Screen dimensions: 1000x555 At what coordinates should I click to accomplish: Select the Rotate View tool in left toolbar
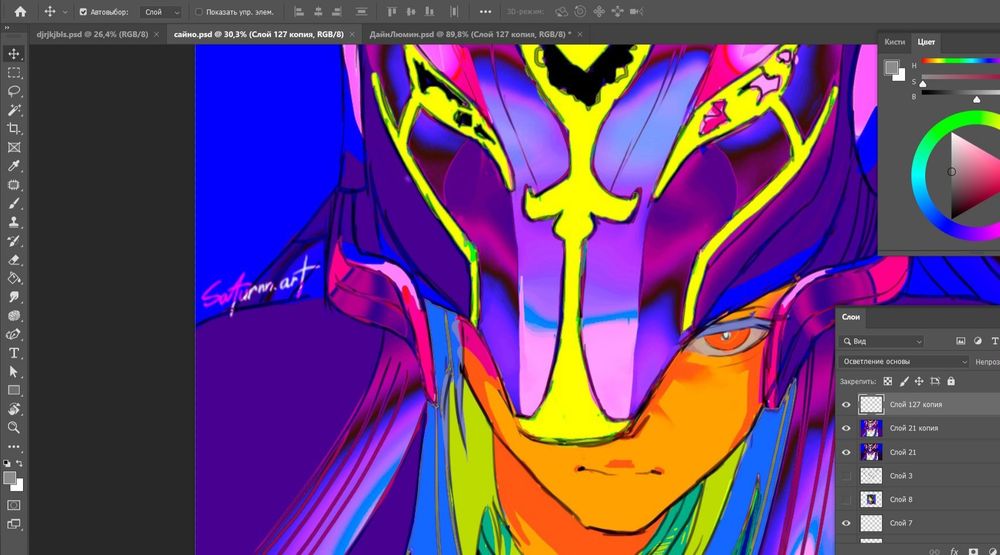point(14,409)
